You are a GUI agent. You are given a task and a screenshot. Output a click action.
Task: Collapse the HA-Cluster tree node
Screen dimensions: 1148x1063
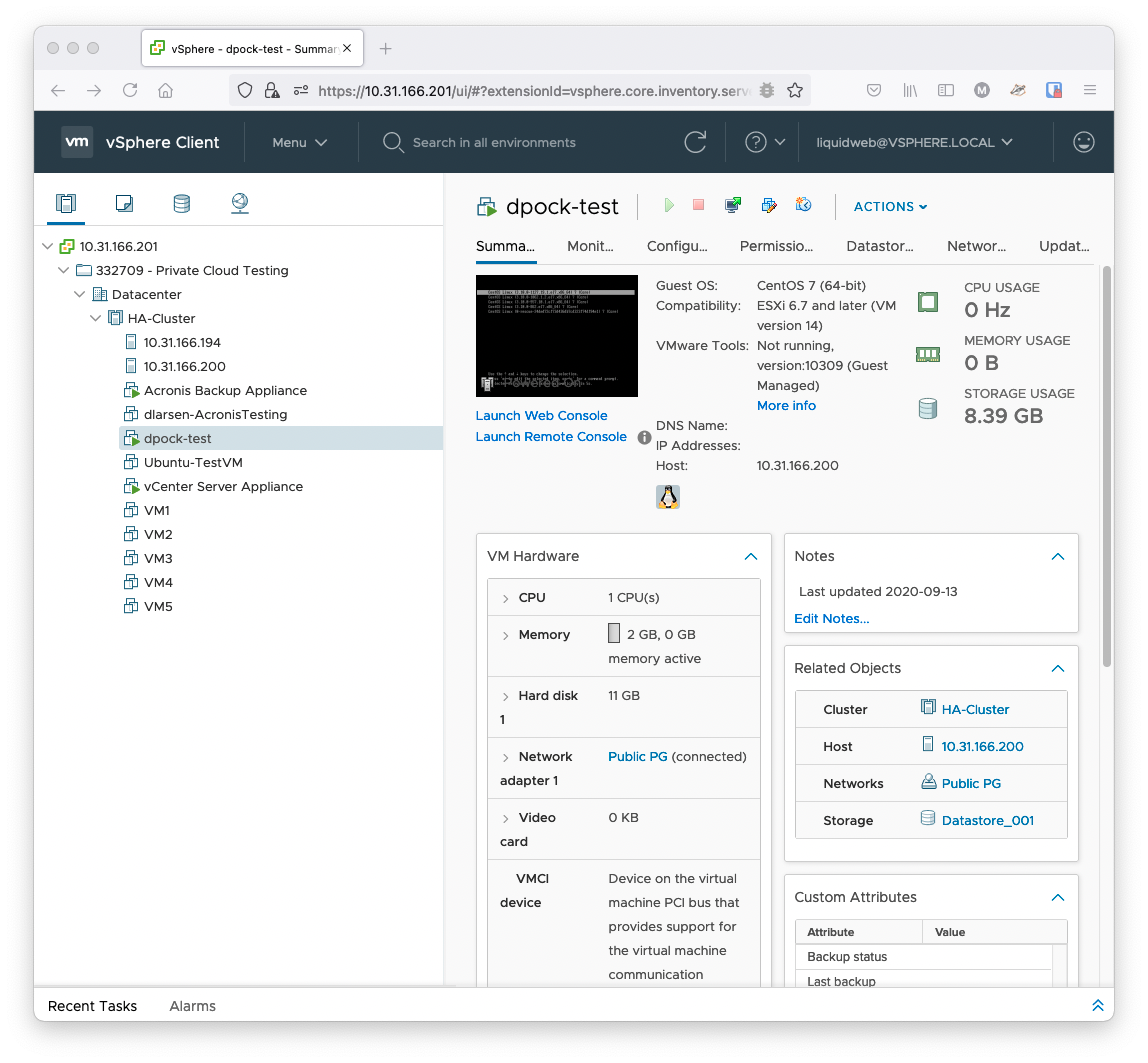click(x=96, y=318)
